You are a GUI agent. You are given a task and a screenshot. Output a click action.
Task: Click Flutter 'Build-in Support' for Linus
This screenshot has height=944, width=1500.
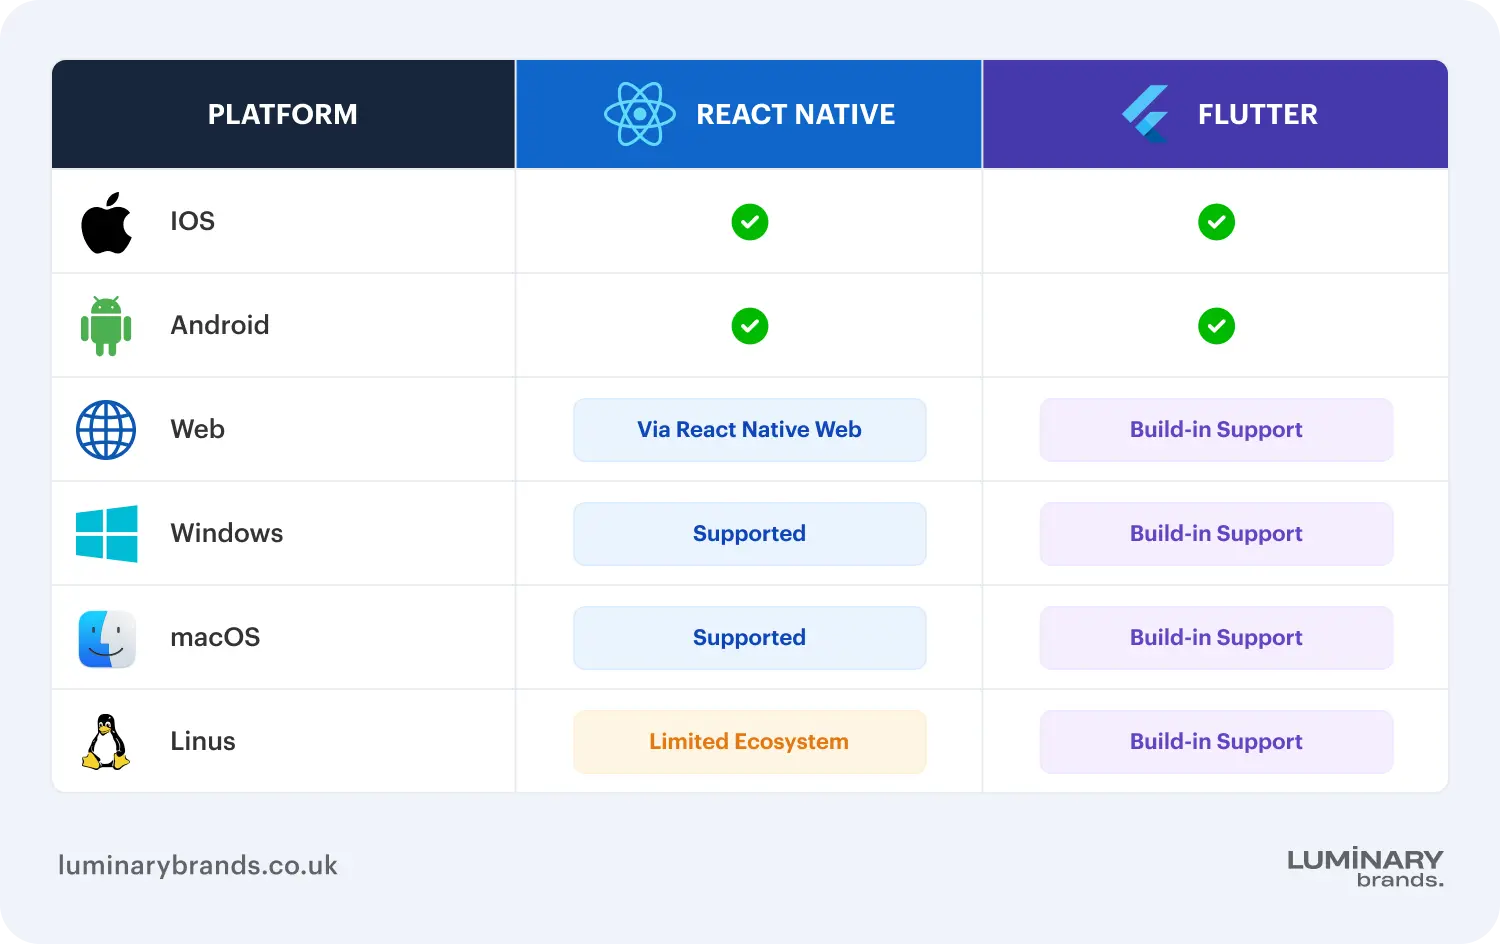tap(1217, 742)
